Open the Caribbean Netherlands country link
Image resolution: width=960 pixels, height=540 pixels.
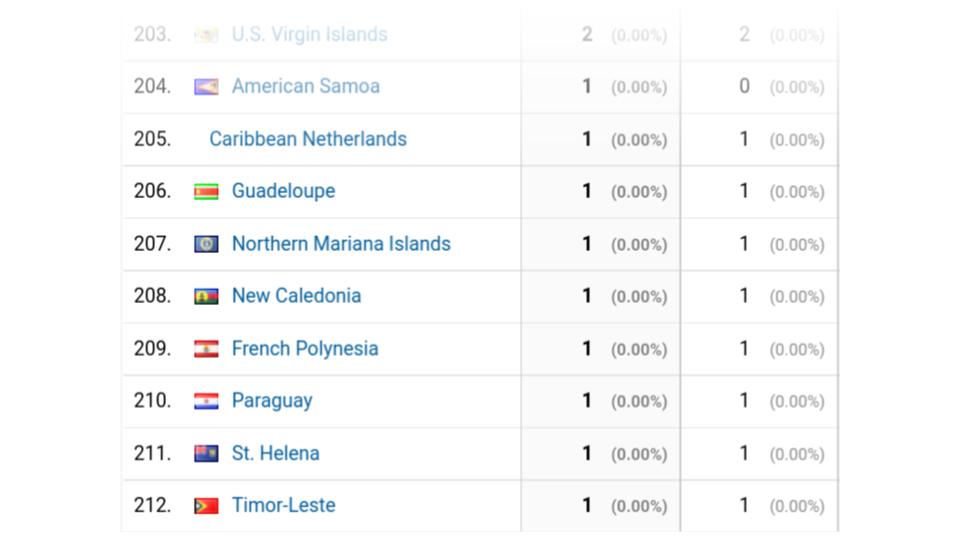coord(308,139)
